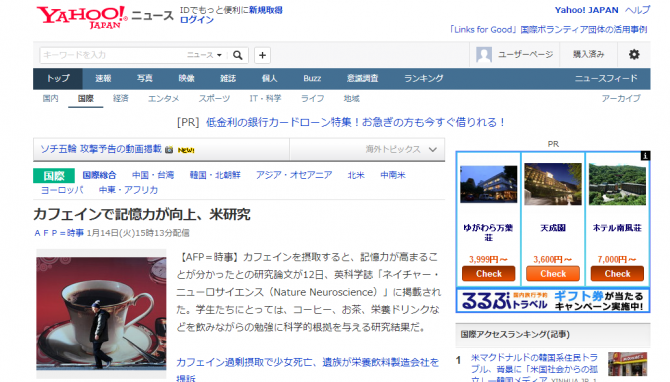Select the 映像 tab
Viewport: 670px width, 382px height.
click(x=186, y=78)
